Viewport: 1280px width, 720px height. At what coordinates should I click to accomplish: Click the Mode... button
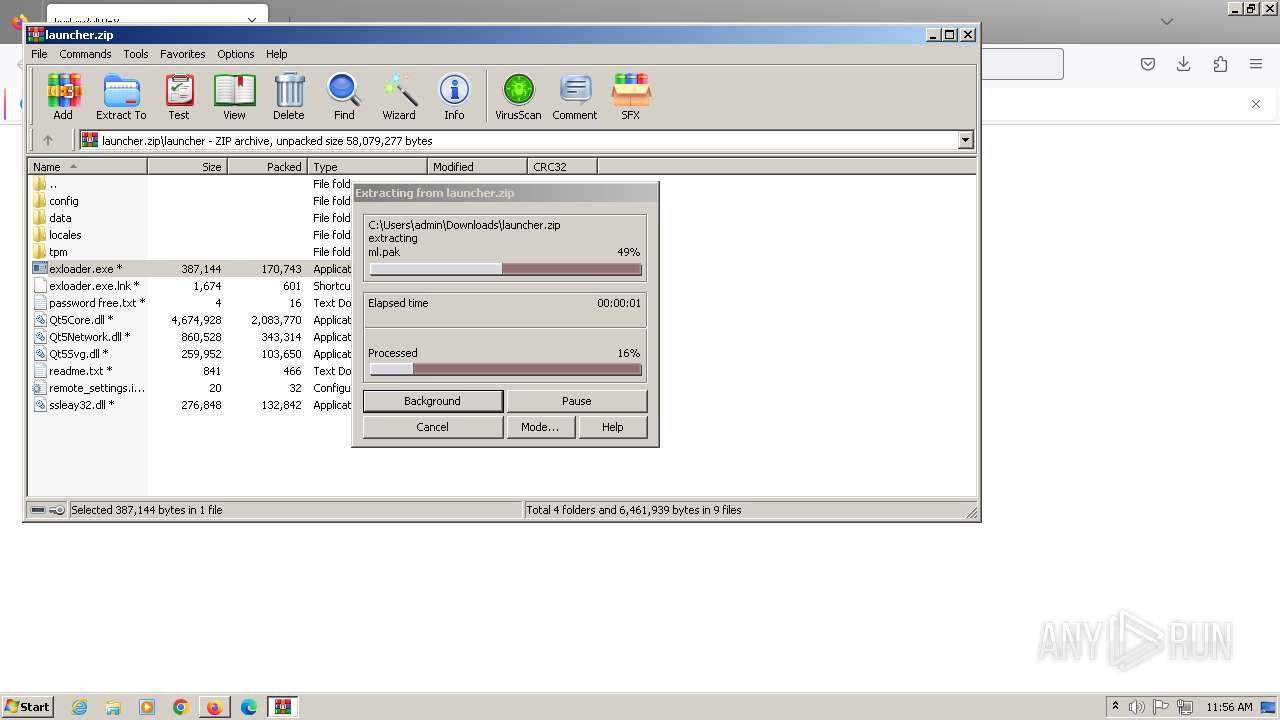(x=540, y=427)
